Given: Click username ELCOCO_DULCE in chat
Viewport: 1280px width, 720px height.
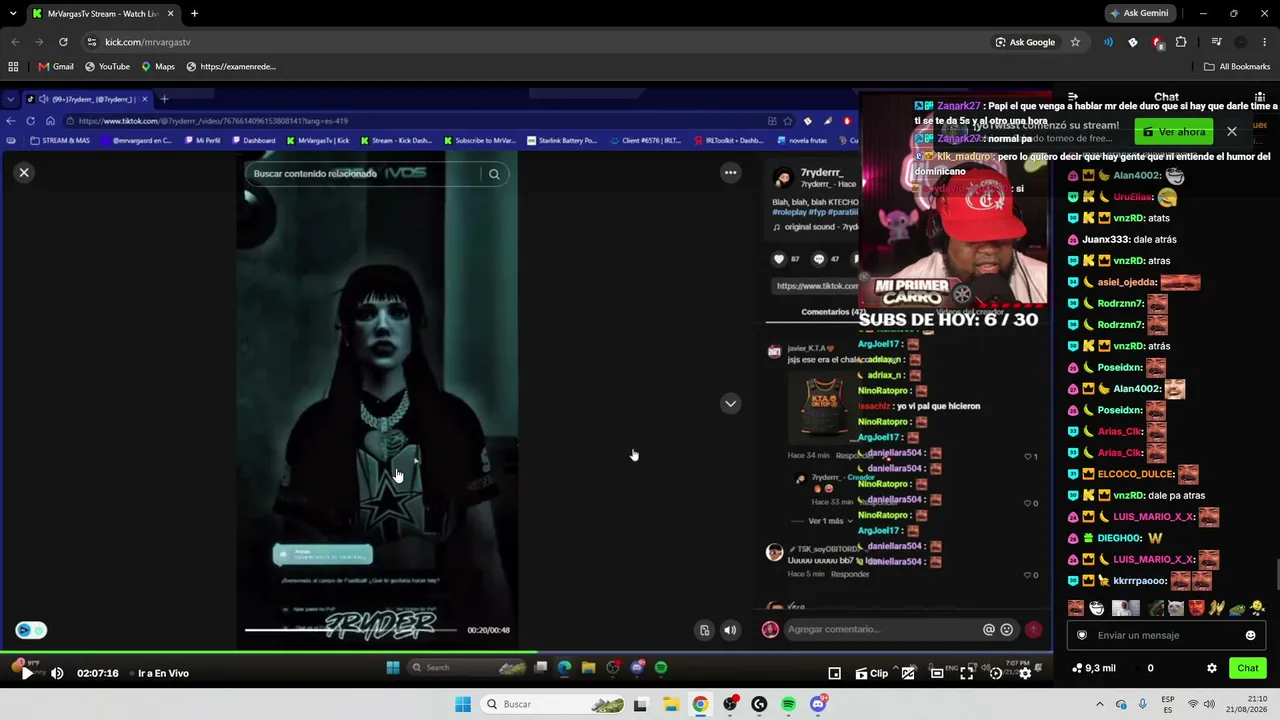Looking at the screenshot, I should [1135, 474].
